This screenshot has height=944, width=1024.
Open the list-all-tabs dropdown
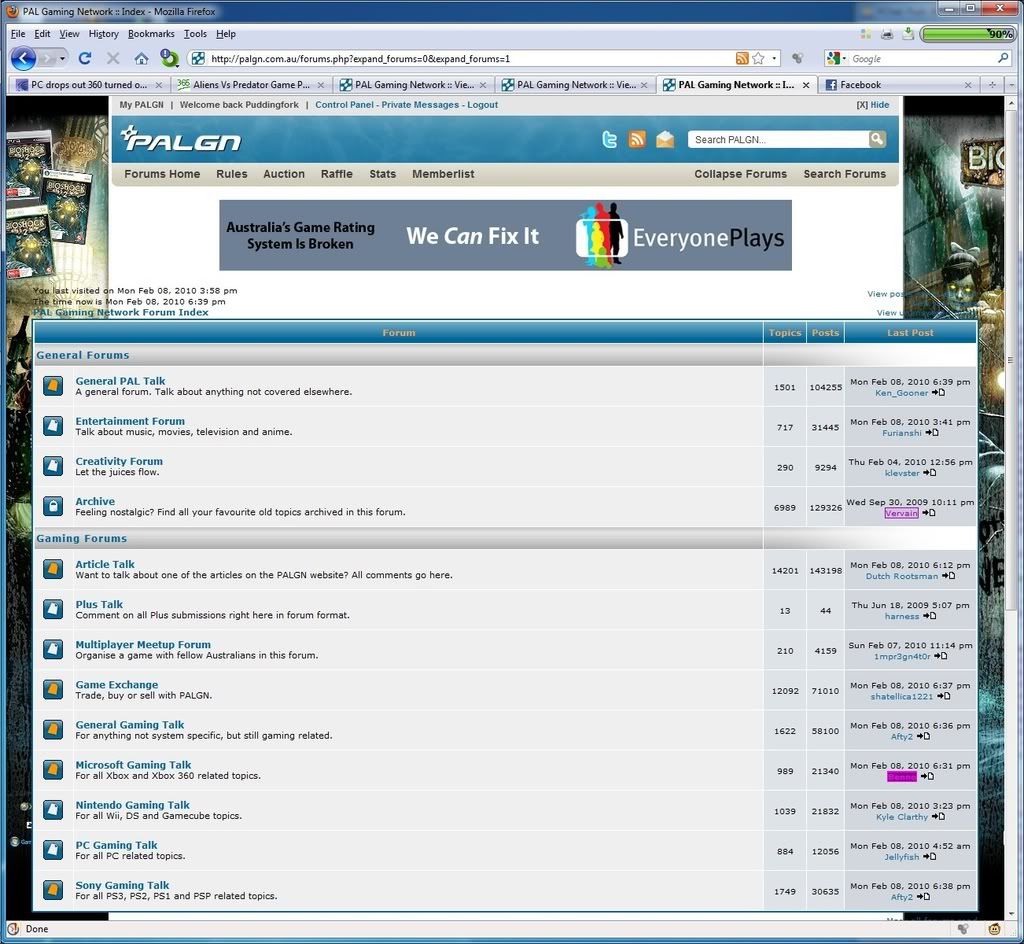pyautogui.click(x=1013, y=85)
